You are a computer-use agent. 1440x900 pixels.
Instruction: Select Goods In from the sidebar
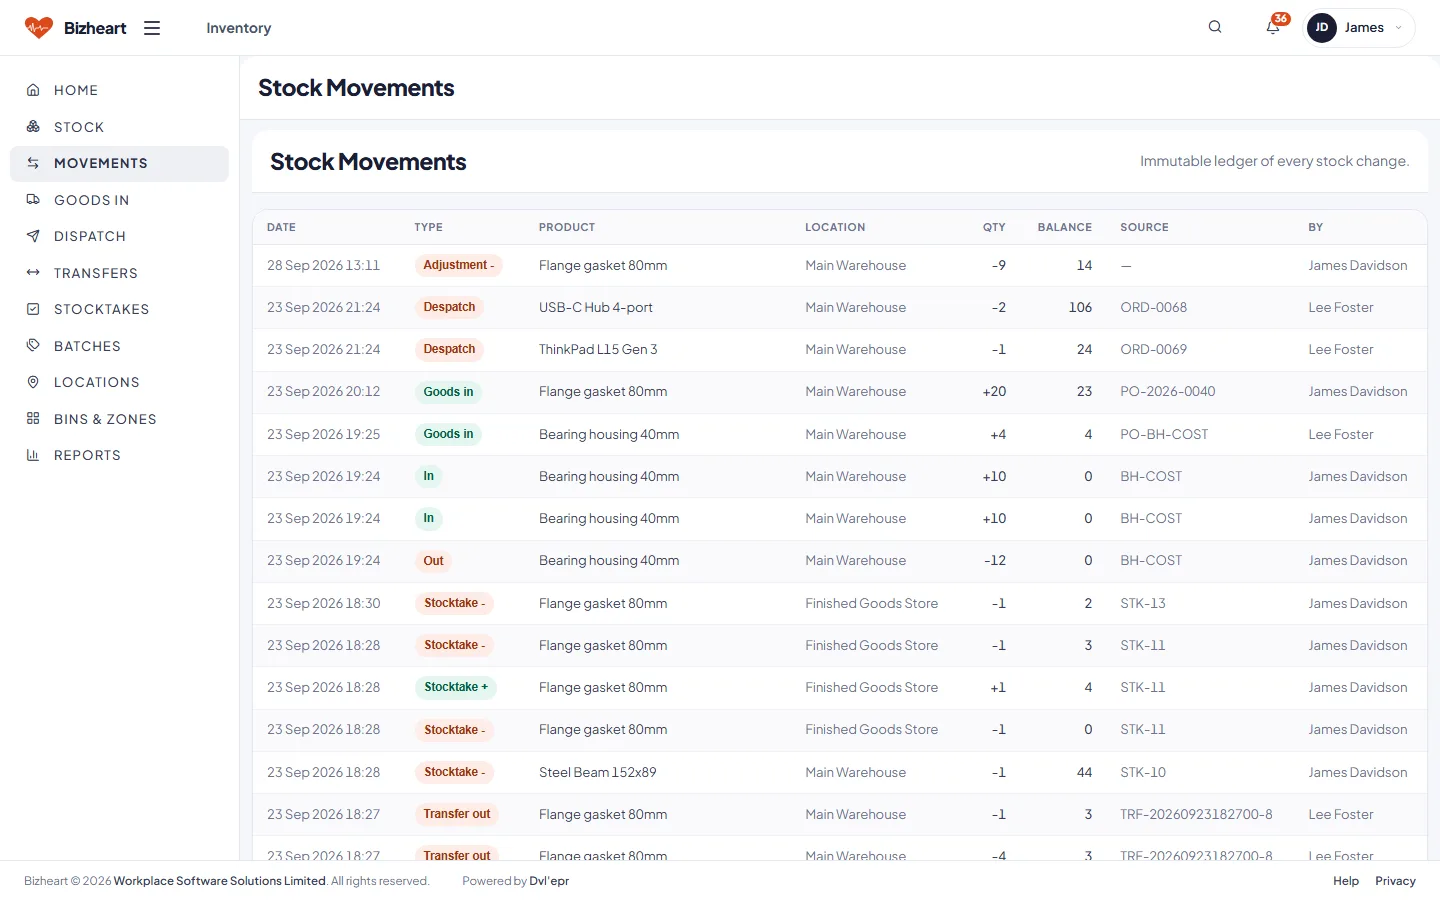coord(119,200)
